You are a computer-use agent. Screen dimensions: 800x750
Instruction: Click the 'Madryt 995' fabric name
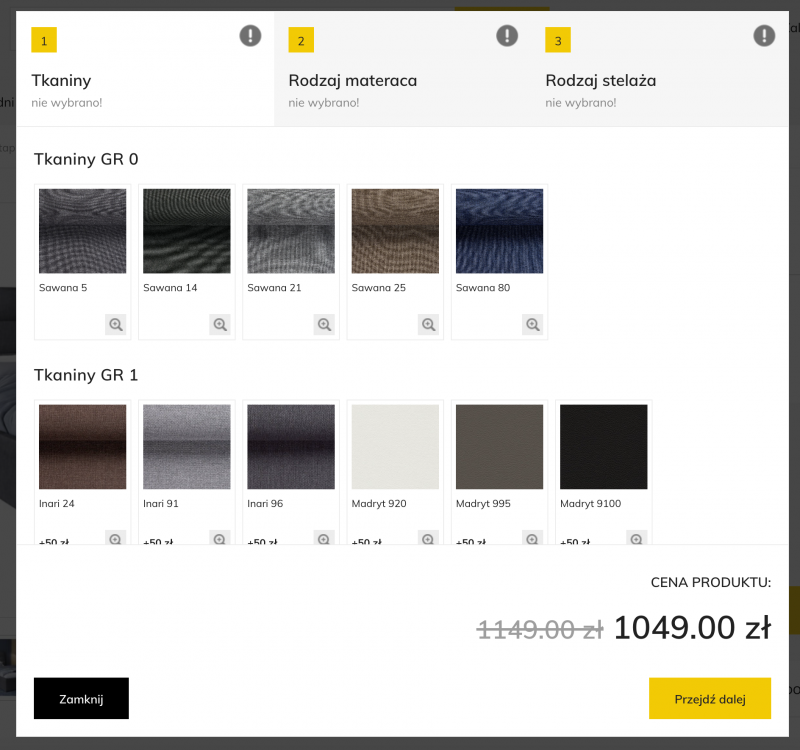point(483,504)
